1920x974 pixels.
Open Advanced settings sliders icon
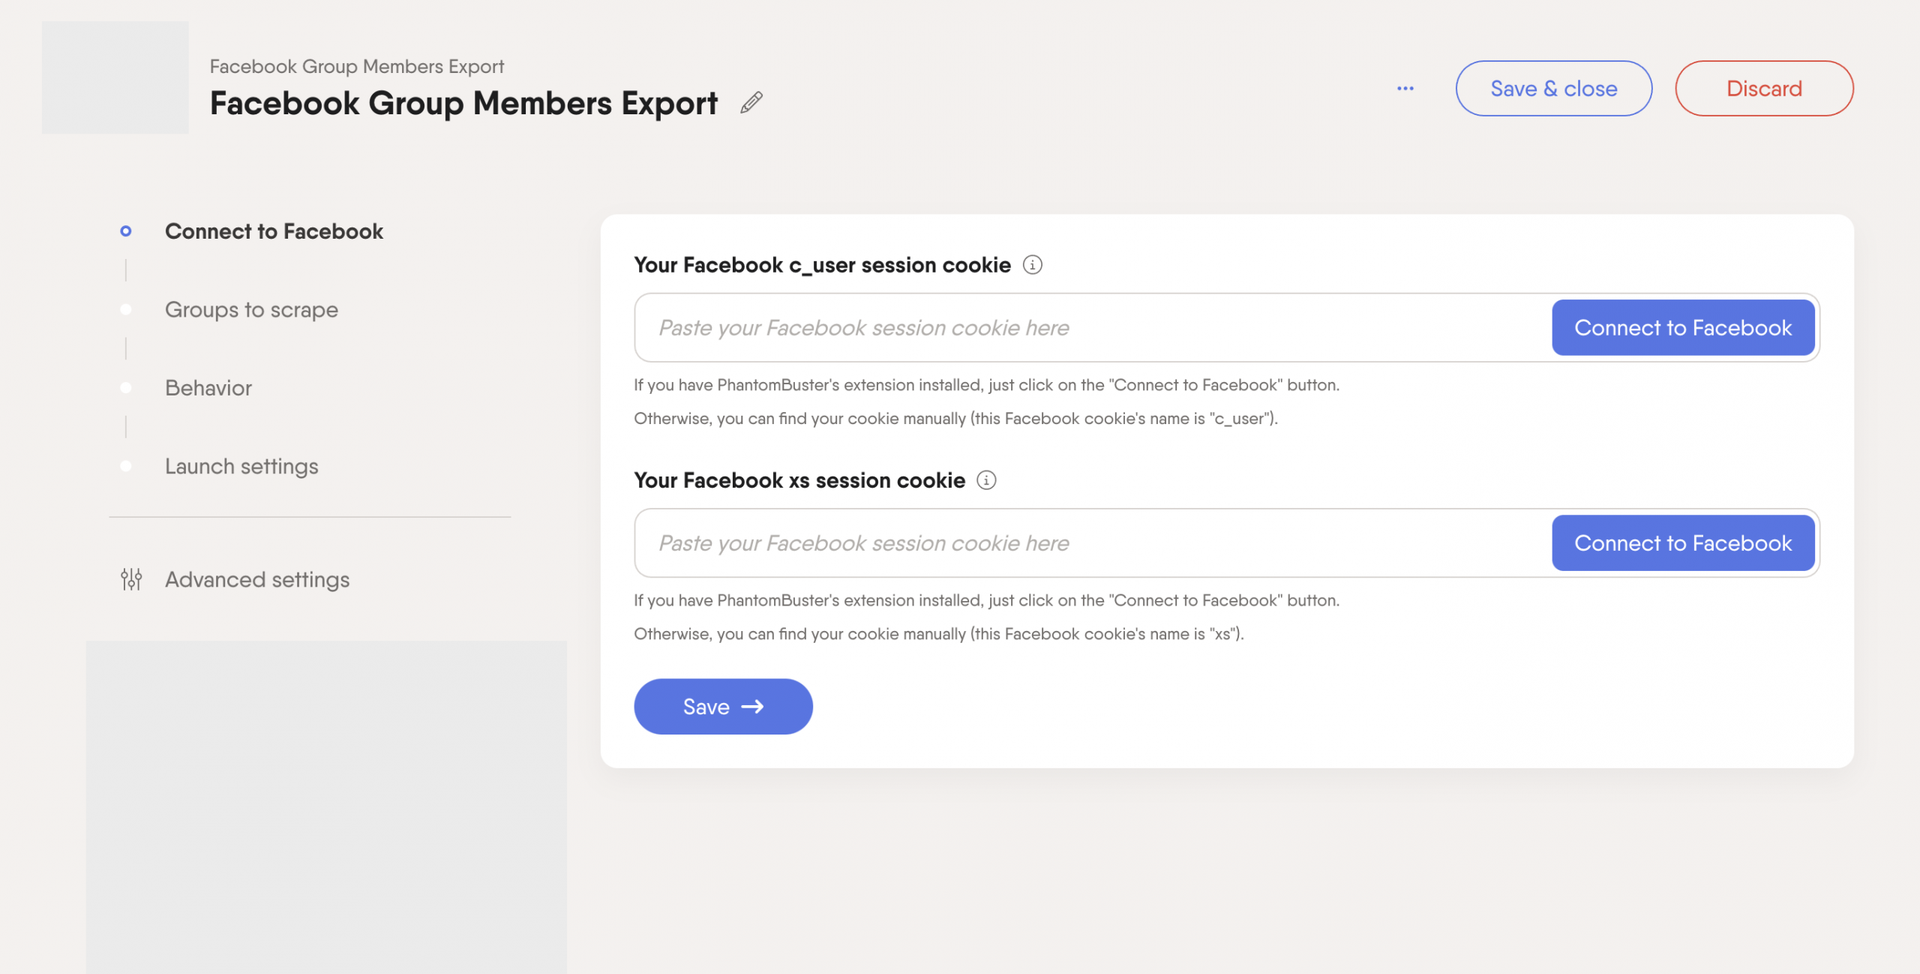pyautogui.click(x=131, y=579)
